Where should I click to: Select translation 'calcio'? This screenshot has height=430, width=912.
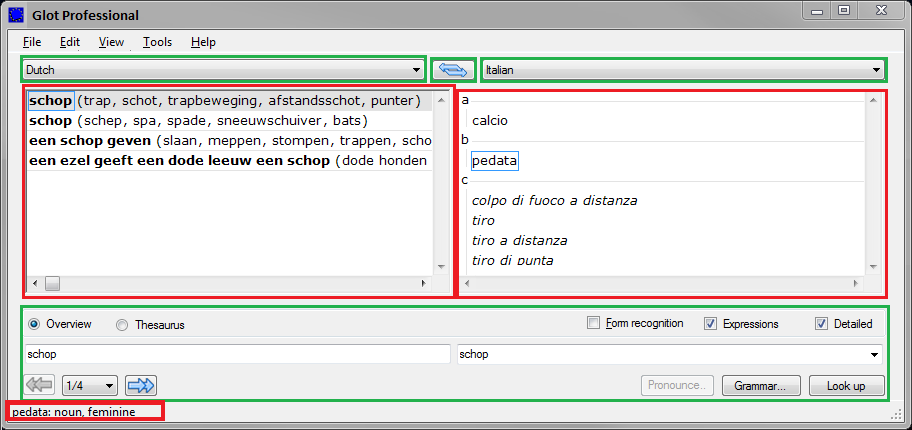(490, 121)
